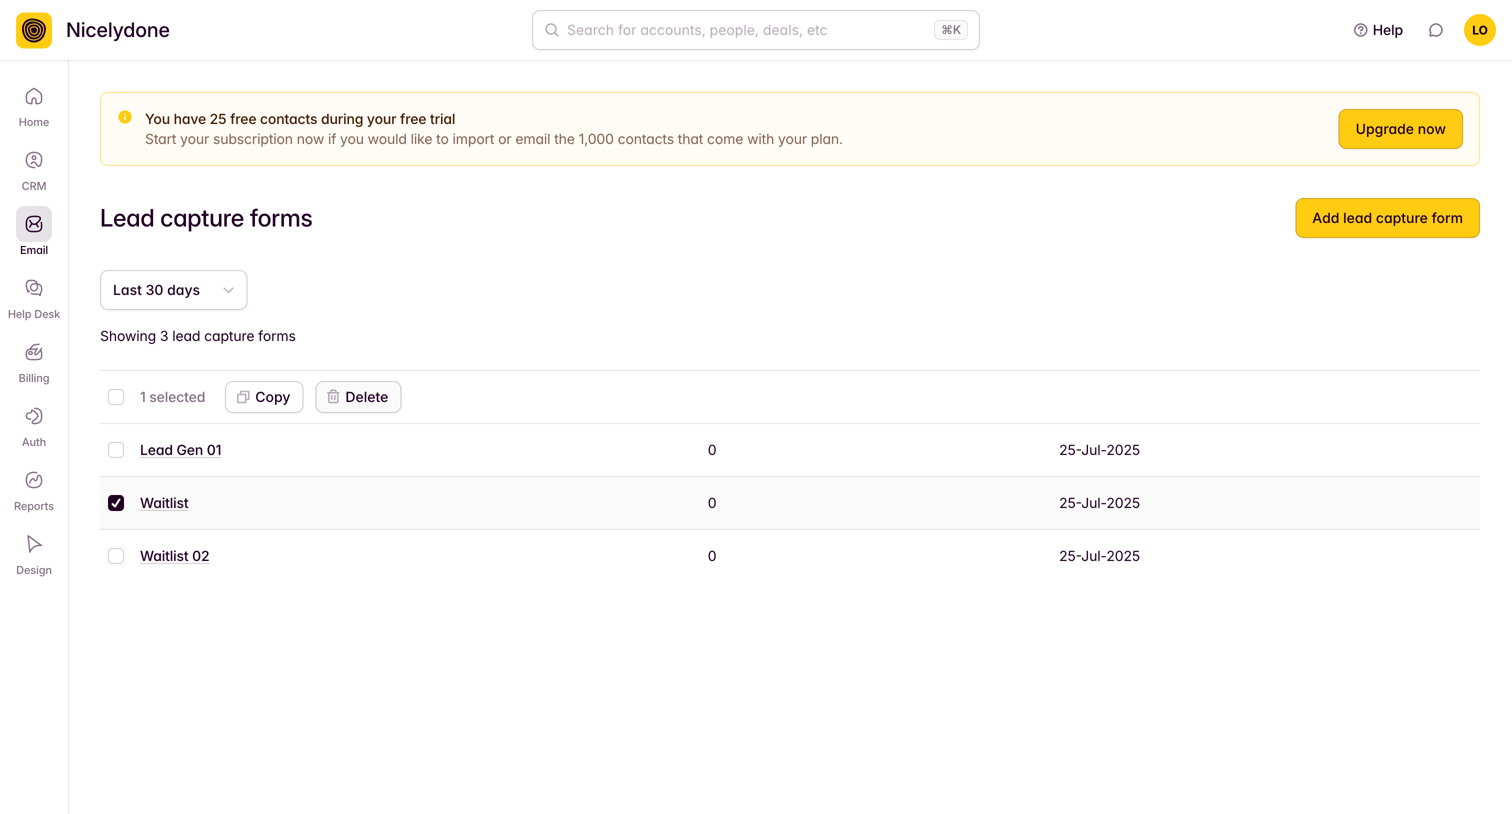Image resolution: width=1512 pixels, height=814 pixels.
Task: Go to Help Desk in sidebar
Action: point(34,299)
